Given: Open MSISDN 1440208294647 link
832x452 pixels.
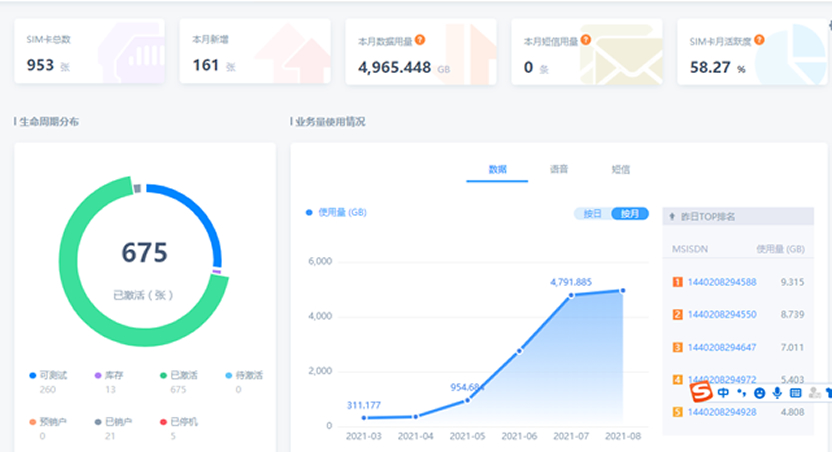Looking at the screenshot, I should (721, 347).
